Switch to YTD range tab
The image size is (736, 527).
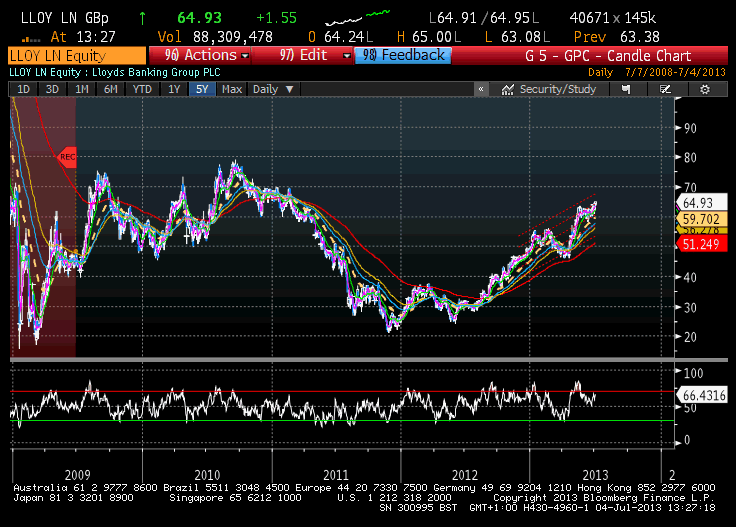click(x=142, y=89)
